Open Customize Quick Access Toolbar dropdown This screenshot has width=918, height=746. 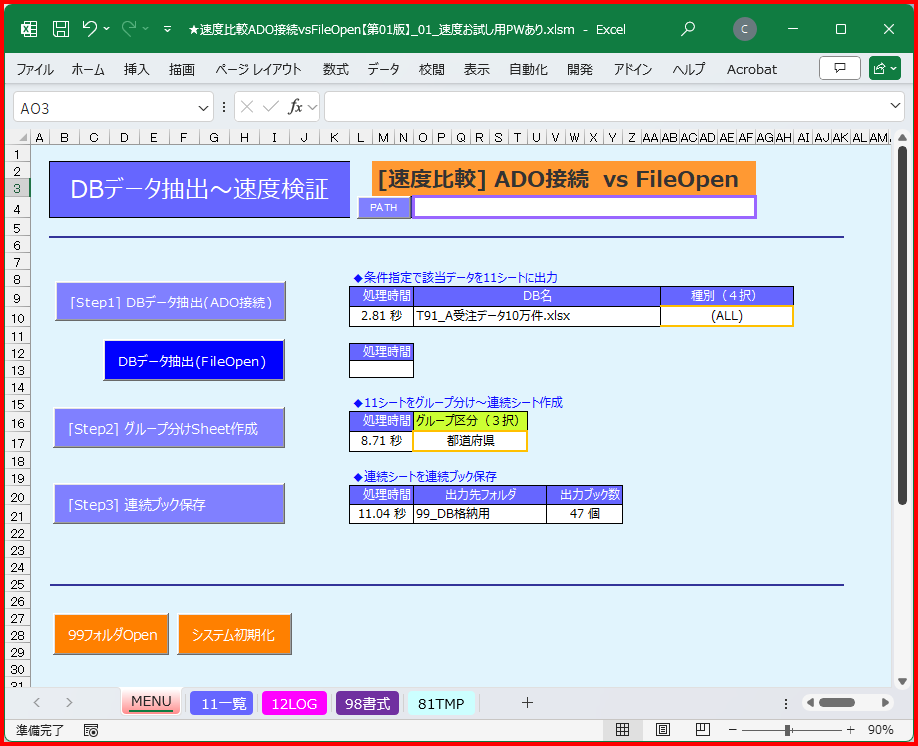[x=167, y=29]
